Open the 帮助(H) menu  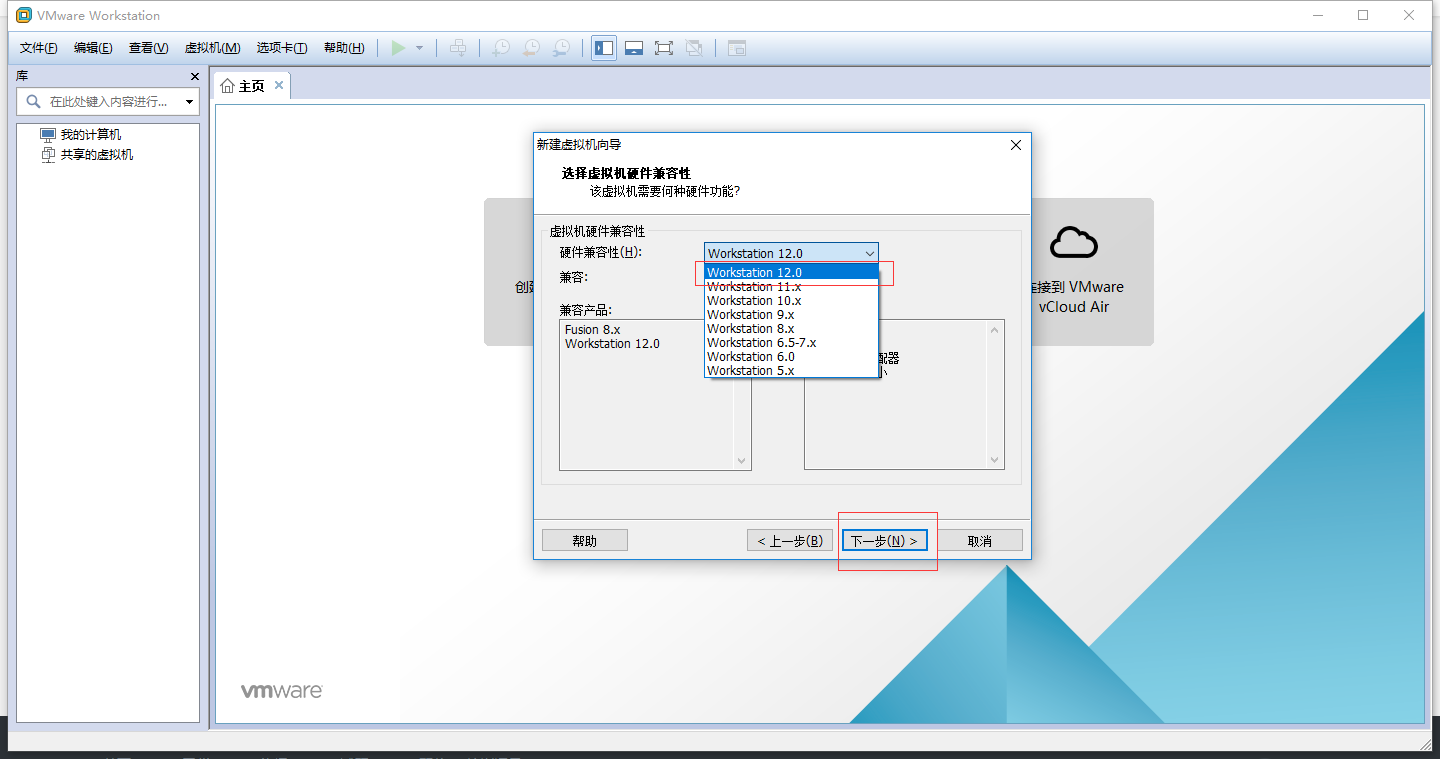click(344, 48)
